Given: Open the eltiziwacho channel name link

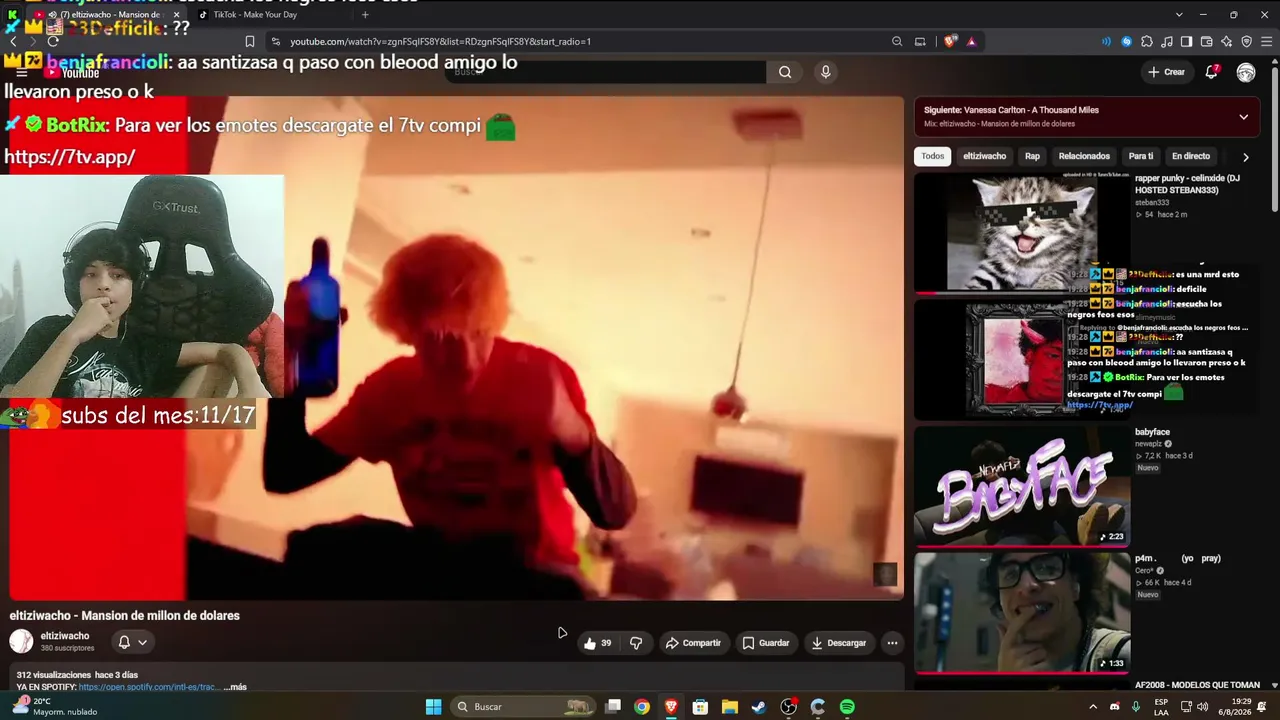Looking at the screenshot, I should pyautogui.click(x=65, y=636).
